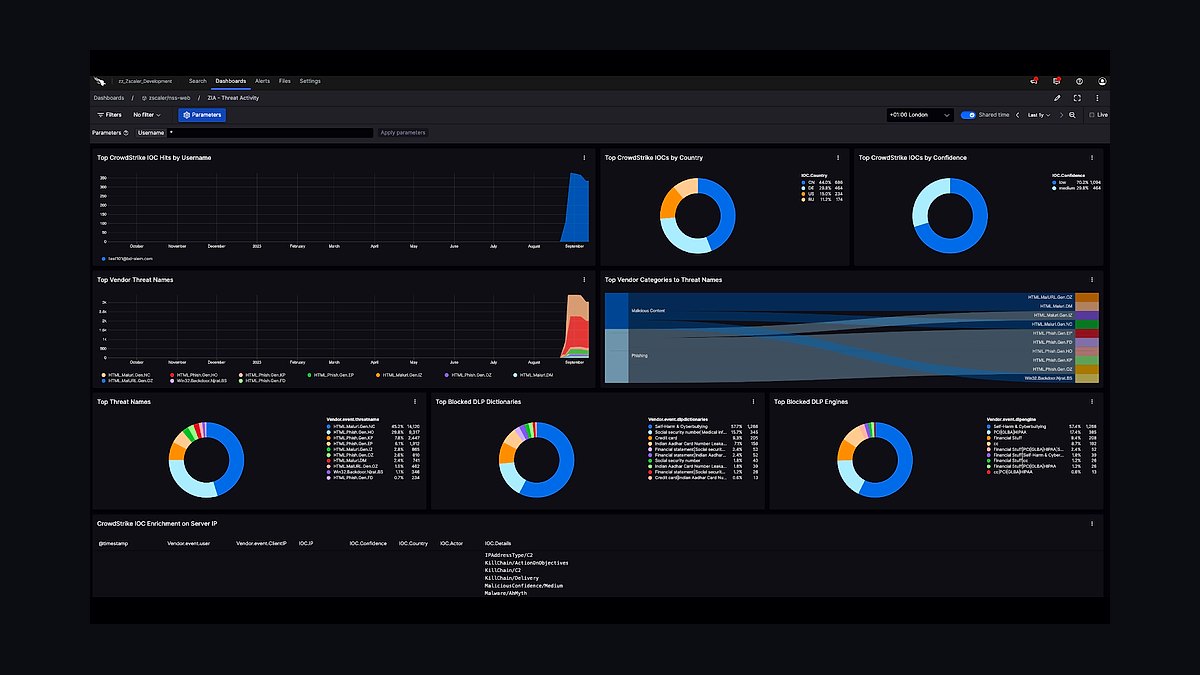Sort by IOC.Country column header
This screenshot has width=1200, height=675.
pos(413,543)
